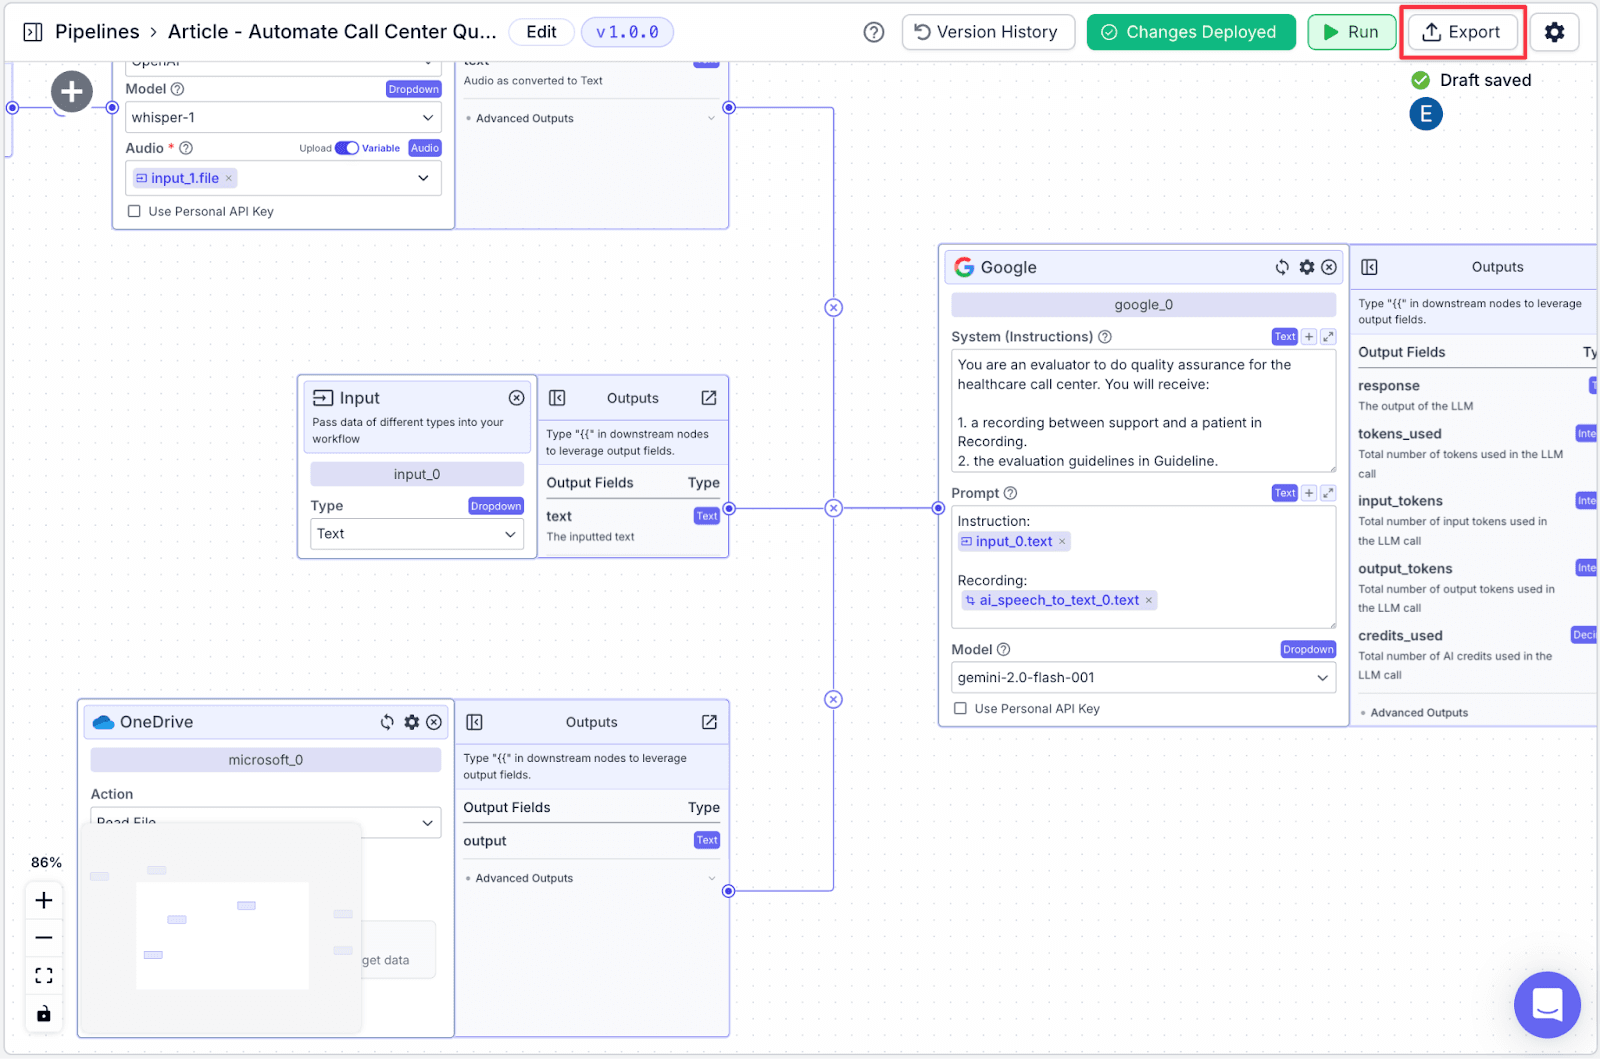Open the v1.0.0 version badge
Screen dimensions: 1600x1059
(627, 32)
